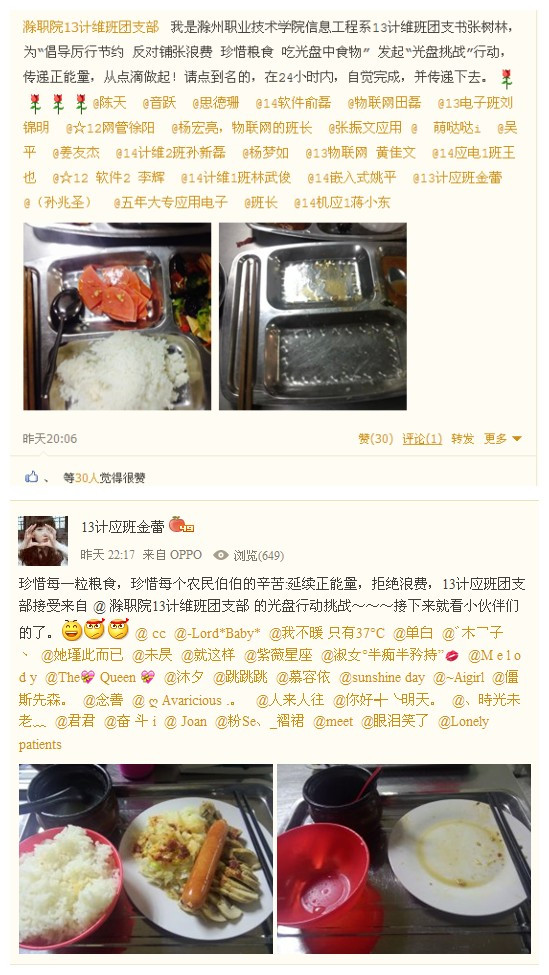The height and width of the screenshot is (975, 549).
Task: Open 滁职院13计维班团支部 author link
Action: tap(91, 27)
